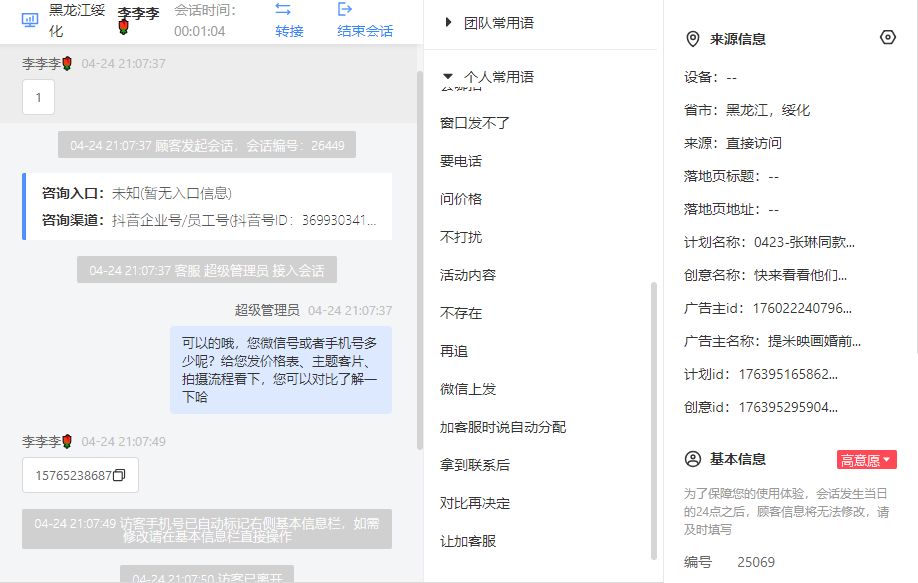This screenshot has height=583, width=918.
Task: Select the quick phrase 不存在
Action: click(461, 314)
